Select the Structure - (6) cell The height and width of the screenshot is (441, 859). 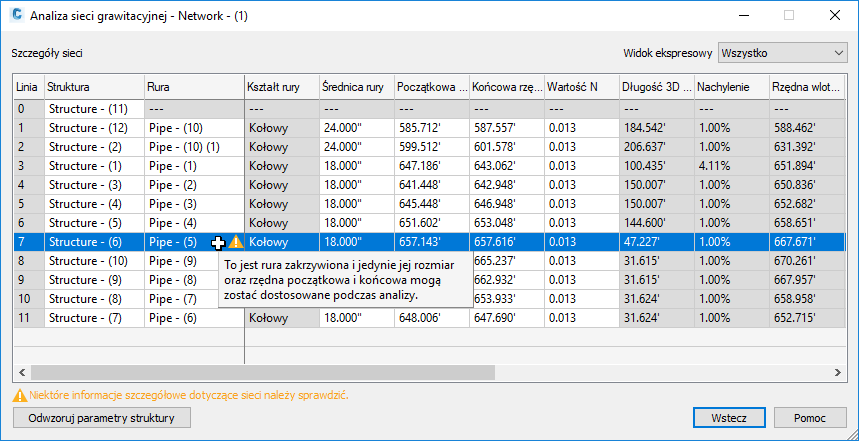point(94,242)
